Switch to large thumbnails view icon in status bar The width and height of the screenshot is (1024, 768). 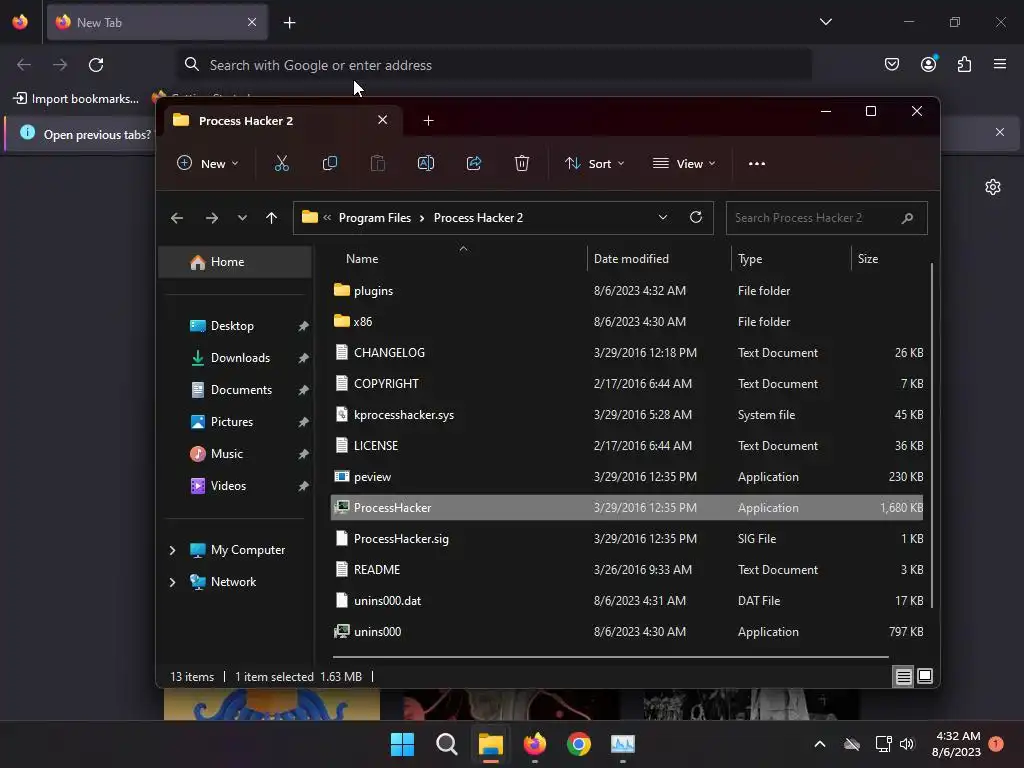pos(925,677)
